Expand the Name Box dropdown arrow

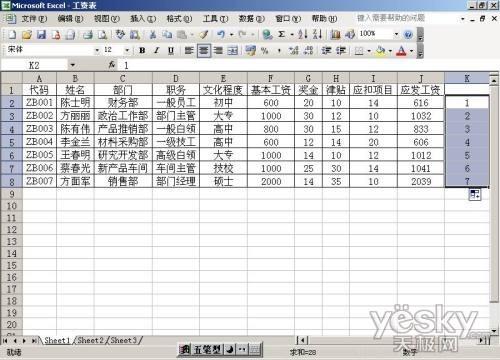coord(72,65)
